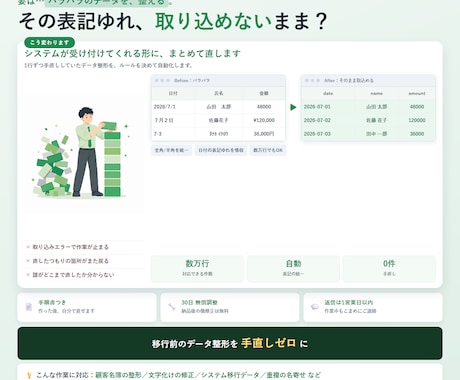
Task: Click the 金額 column header in Before table
Action: point(264,93)
